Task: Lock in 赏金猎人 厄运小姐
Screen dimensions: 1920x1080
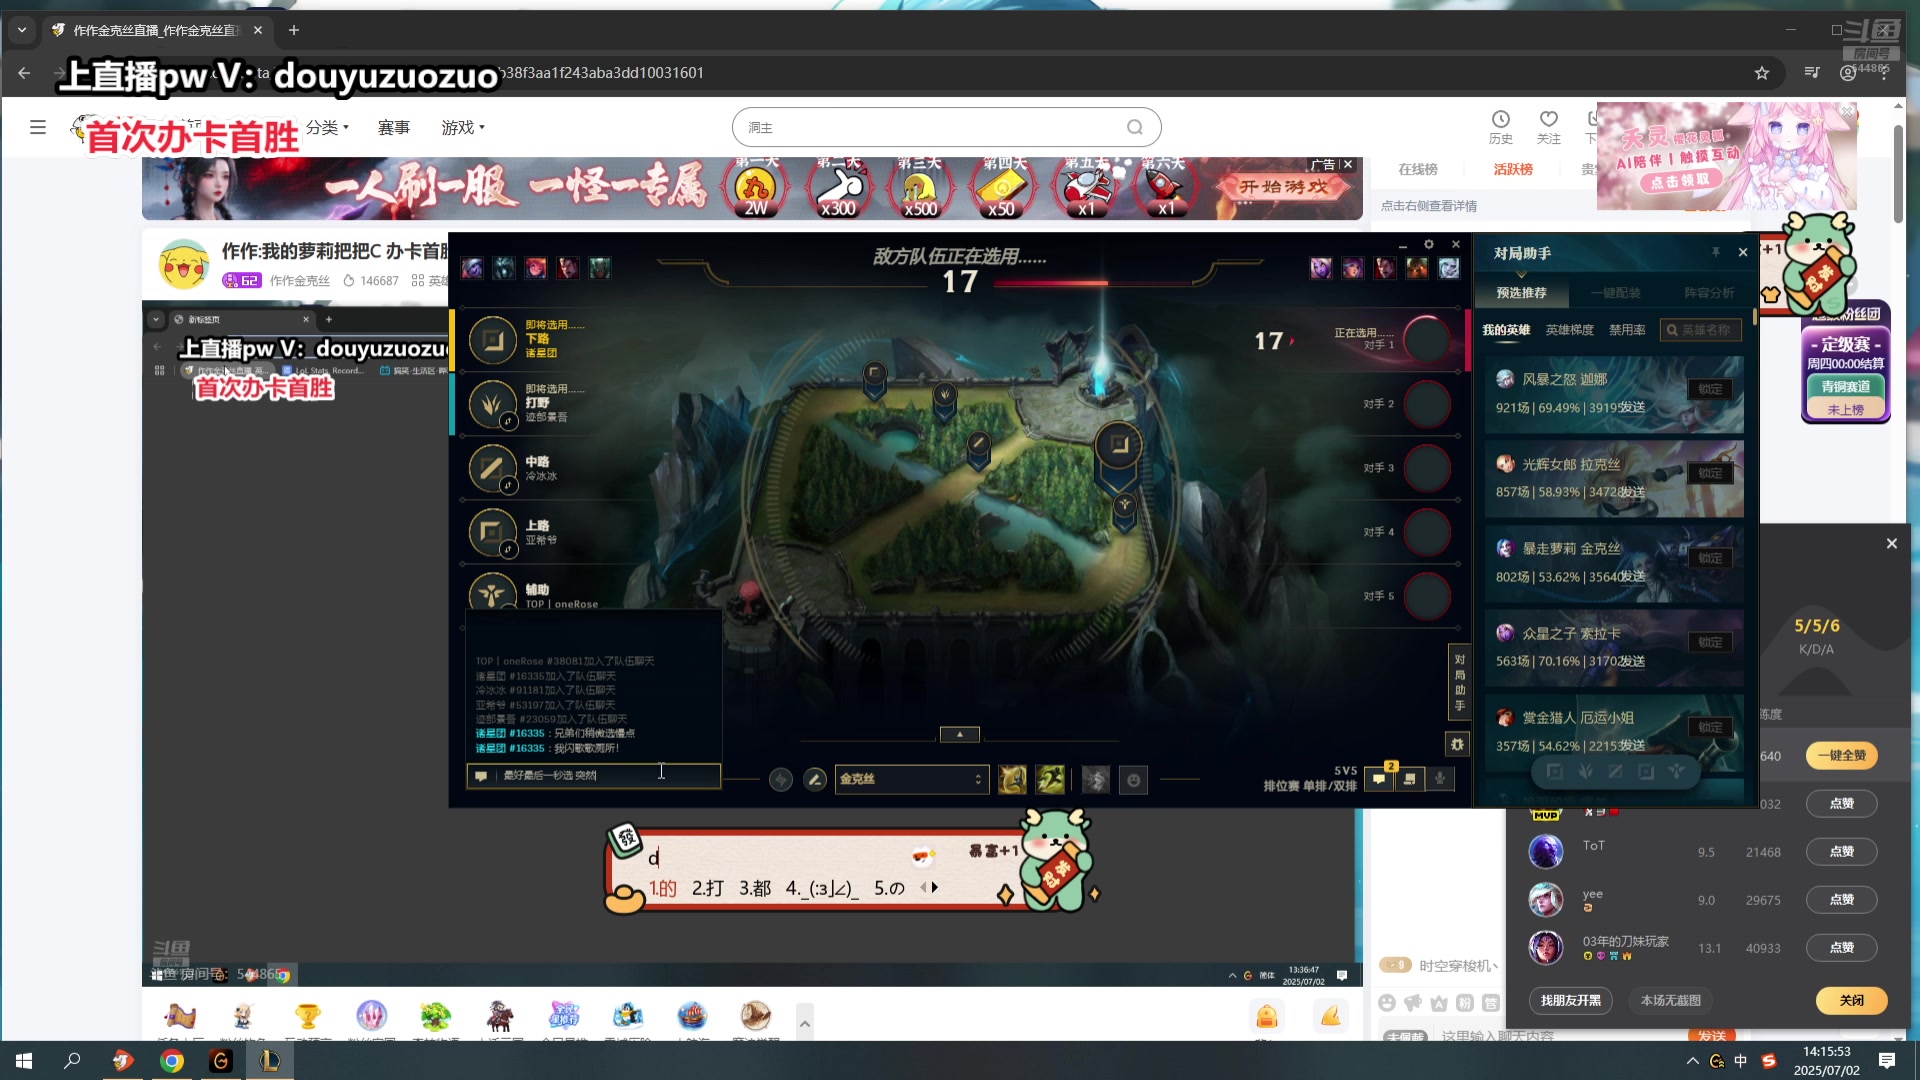Action: tap(1710, 727)
